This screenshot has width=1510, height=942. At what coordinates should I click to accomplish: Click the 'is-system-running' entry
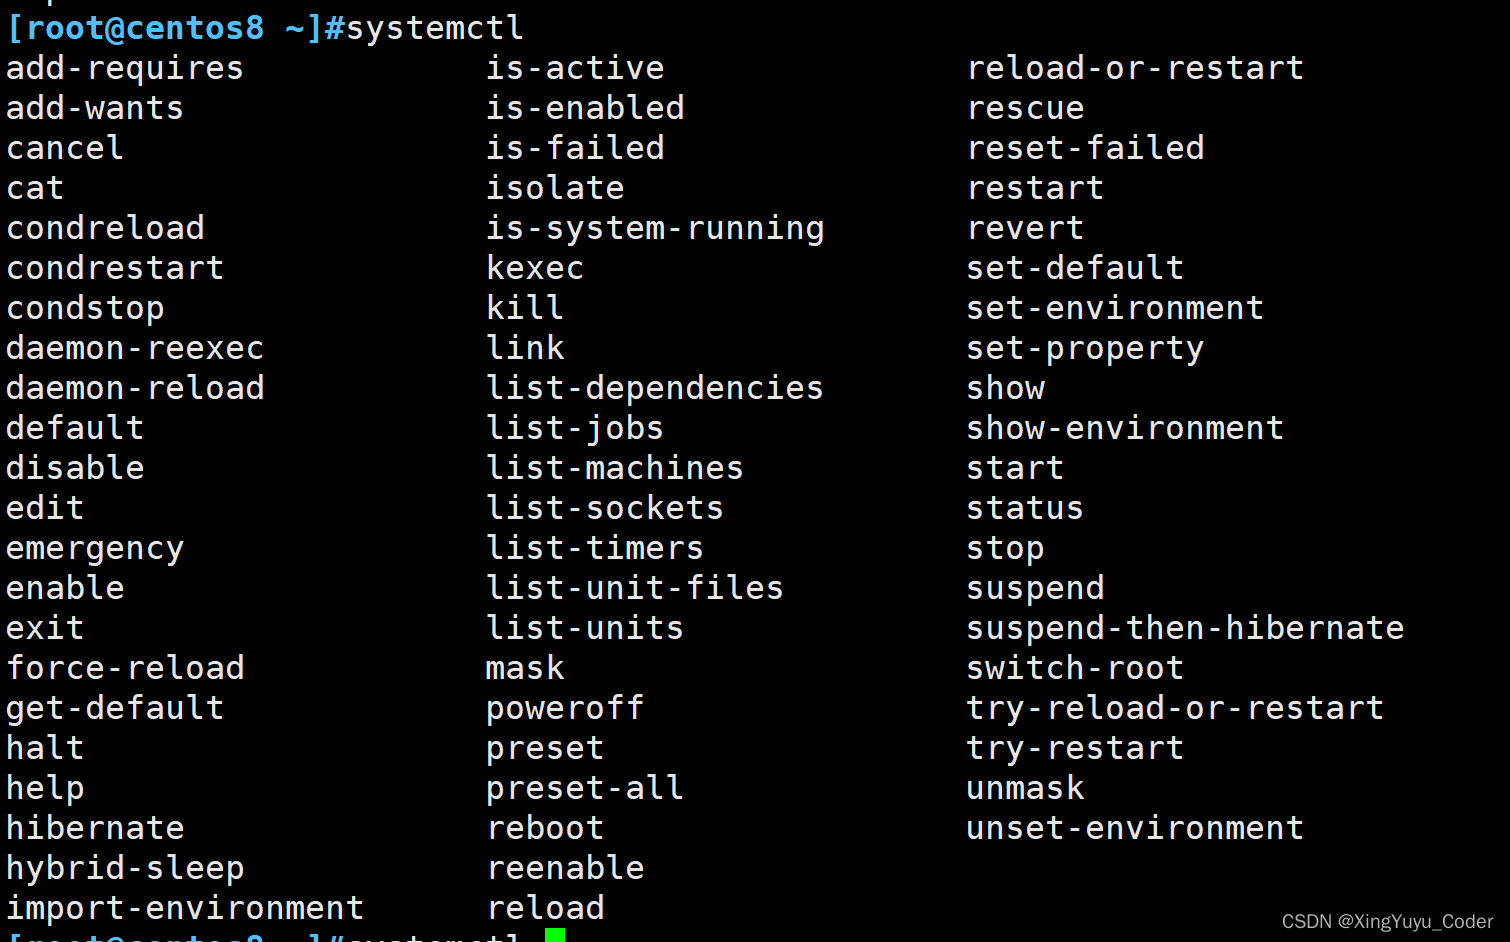tap(655, 228)
